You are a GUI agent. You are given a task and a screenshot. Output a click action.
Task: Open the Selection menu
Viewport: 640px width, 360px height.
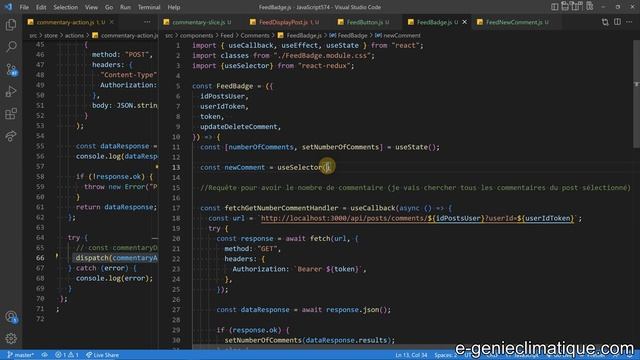click(65, 7)
